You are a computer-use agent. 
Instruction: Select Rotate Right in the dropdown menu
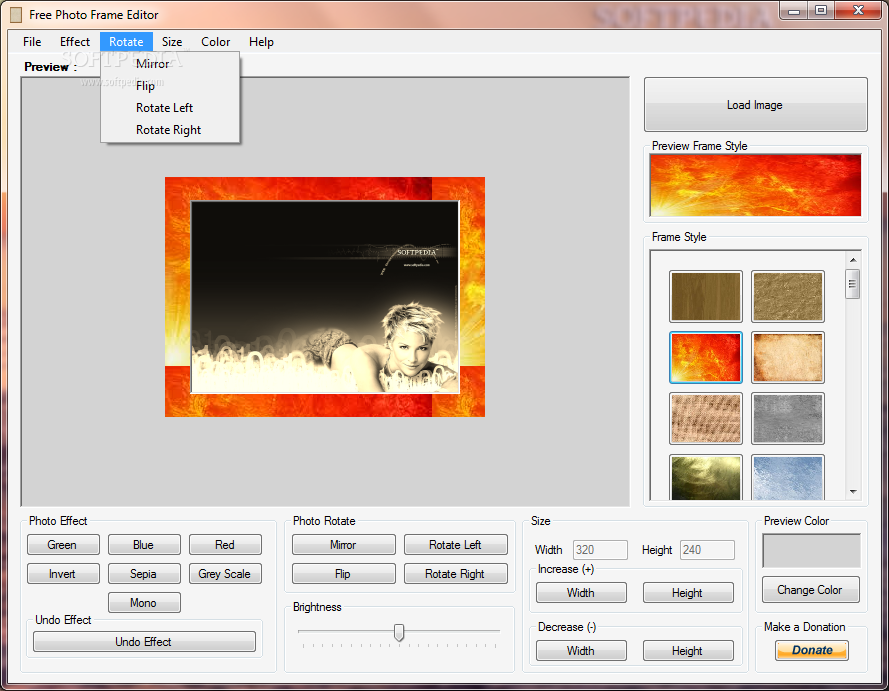pyautogui.click(x=170, y=130)
